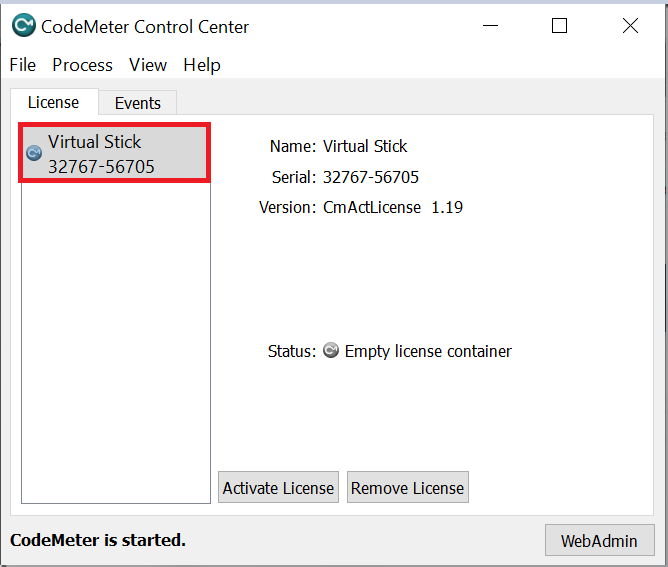Click the Virtual Stick container icon in list
668x567 pixels.
tap(34, 153)
